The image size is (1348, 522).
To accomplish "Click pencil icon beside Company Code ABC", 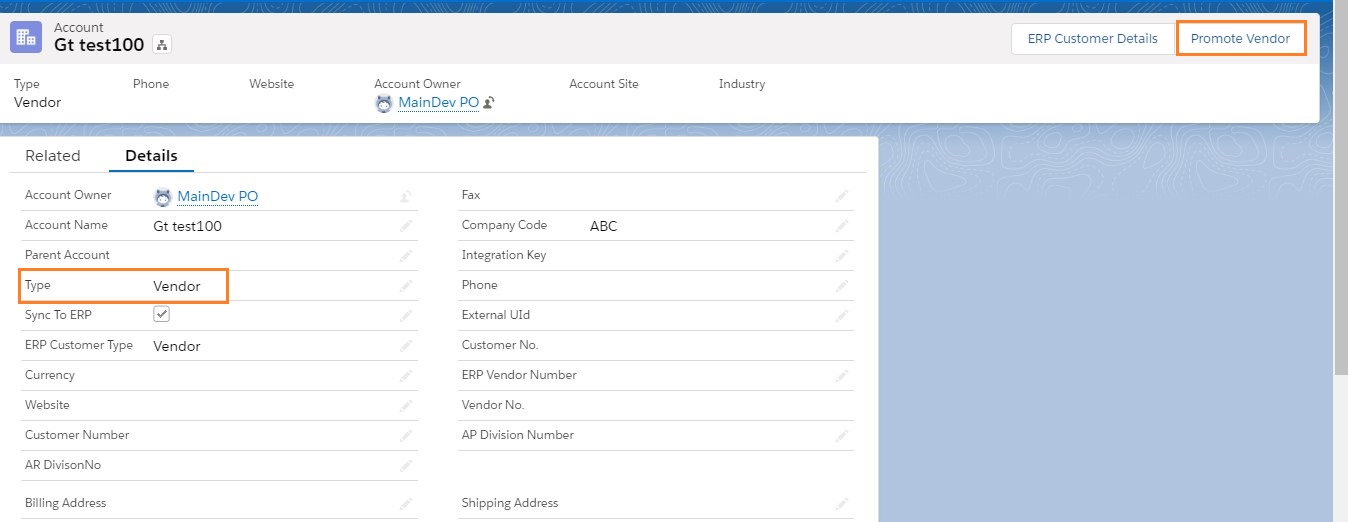I will 842,226.
